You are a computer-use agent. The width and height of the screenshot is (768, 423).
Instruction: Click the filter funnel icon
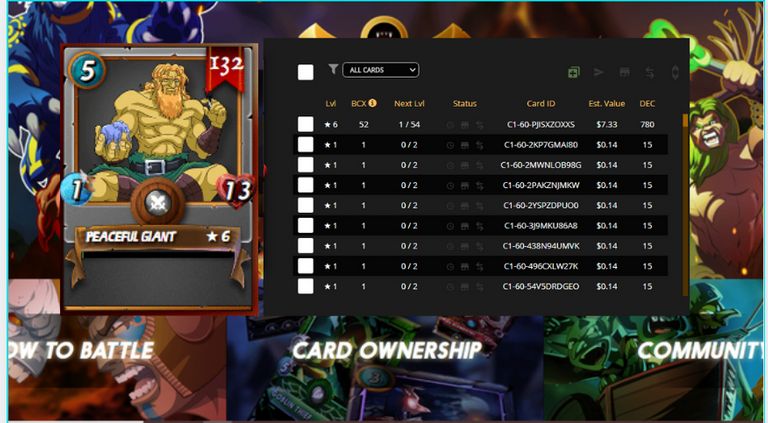click(x=333, y=70)
